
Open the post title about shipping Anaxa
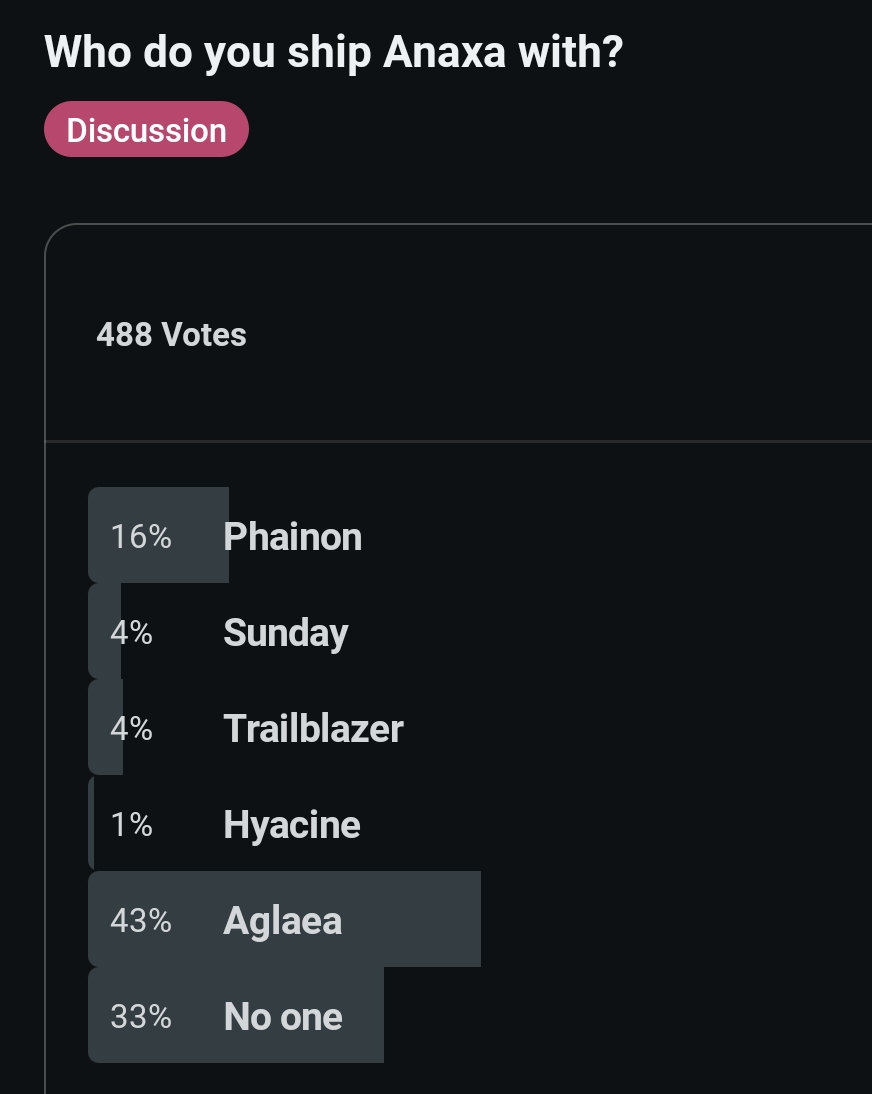click(333, 53)
